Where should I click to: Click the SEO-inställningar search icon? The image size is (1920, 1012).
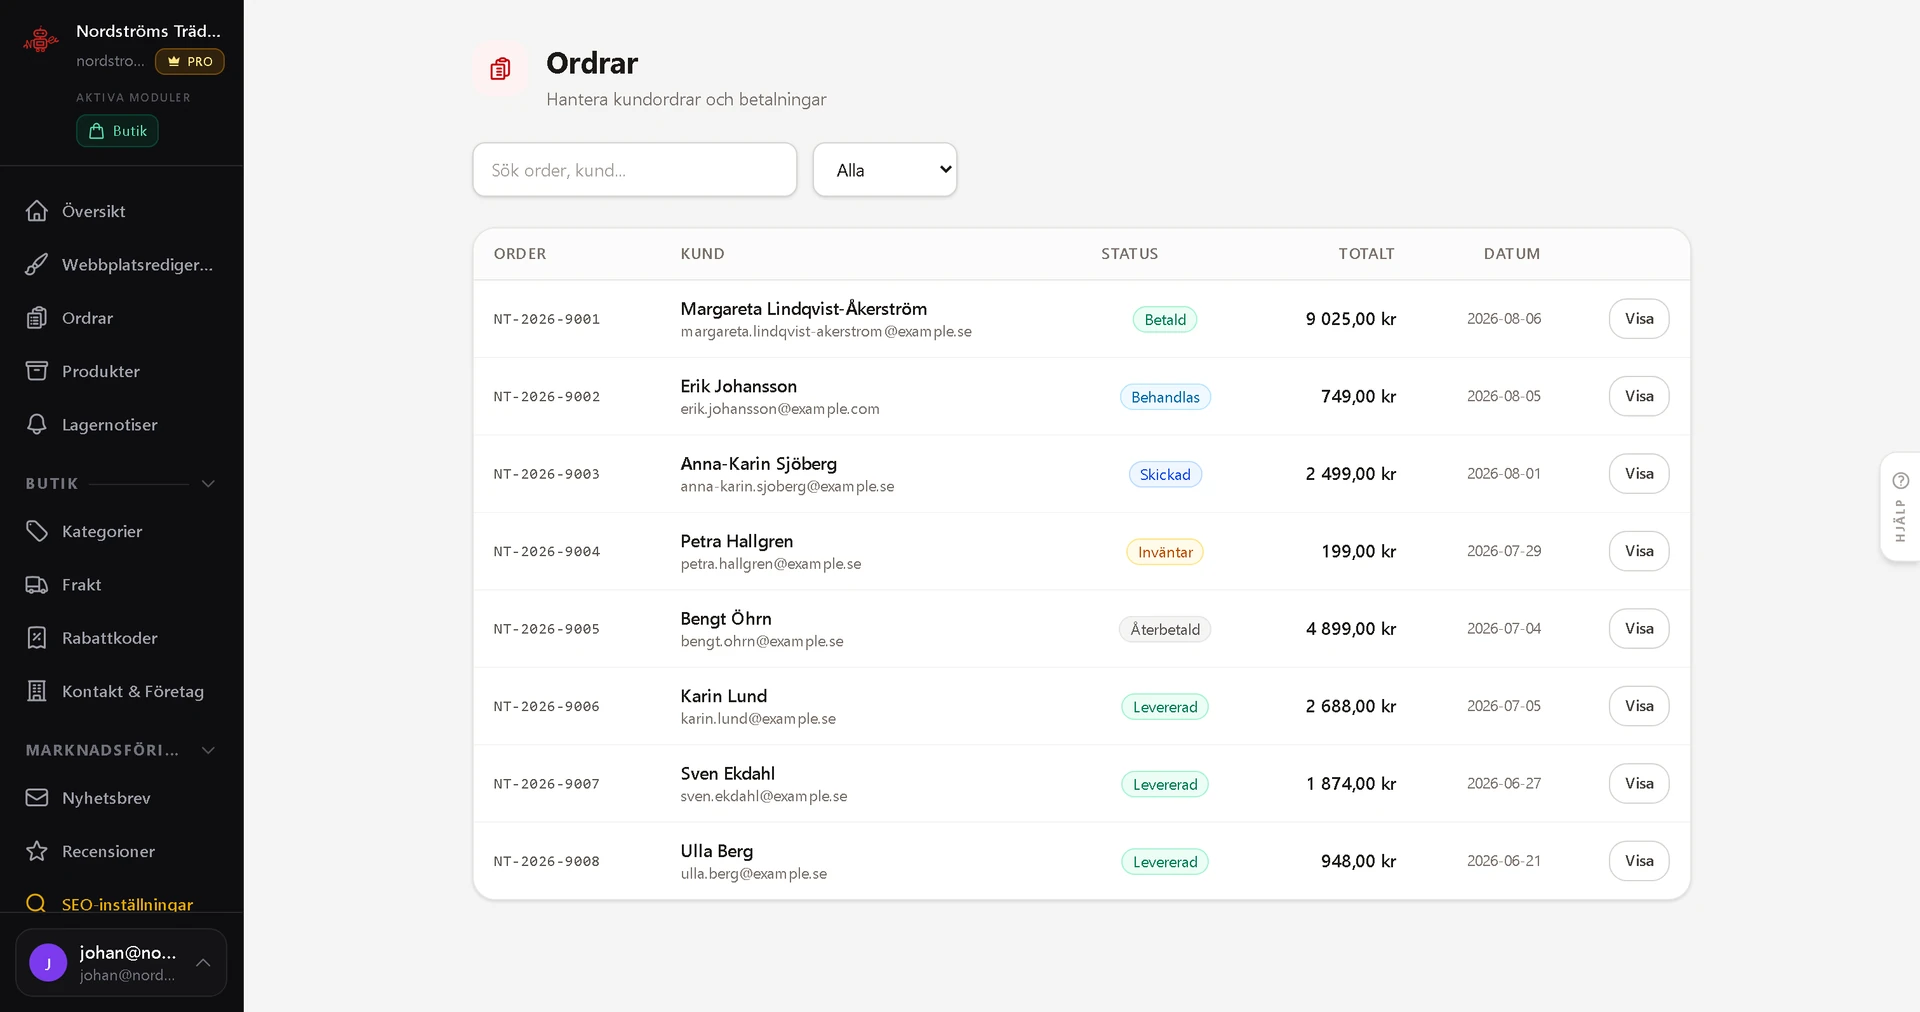coord(37,903)
